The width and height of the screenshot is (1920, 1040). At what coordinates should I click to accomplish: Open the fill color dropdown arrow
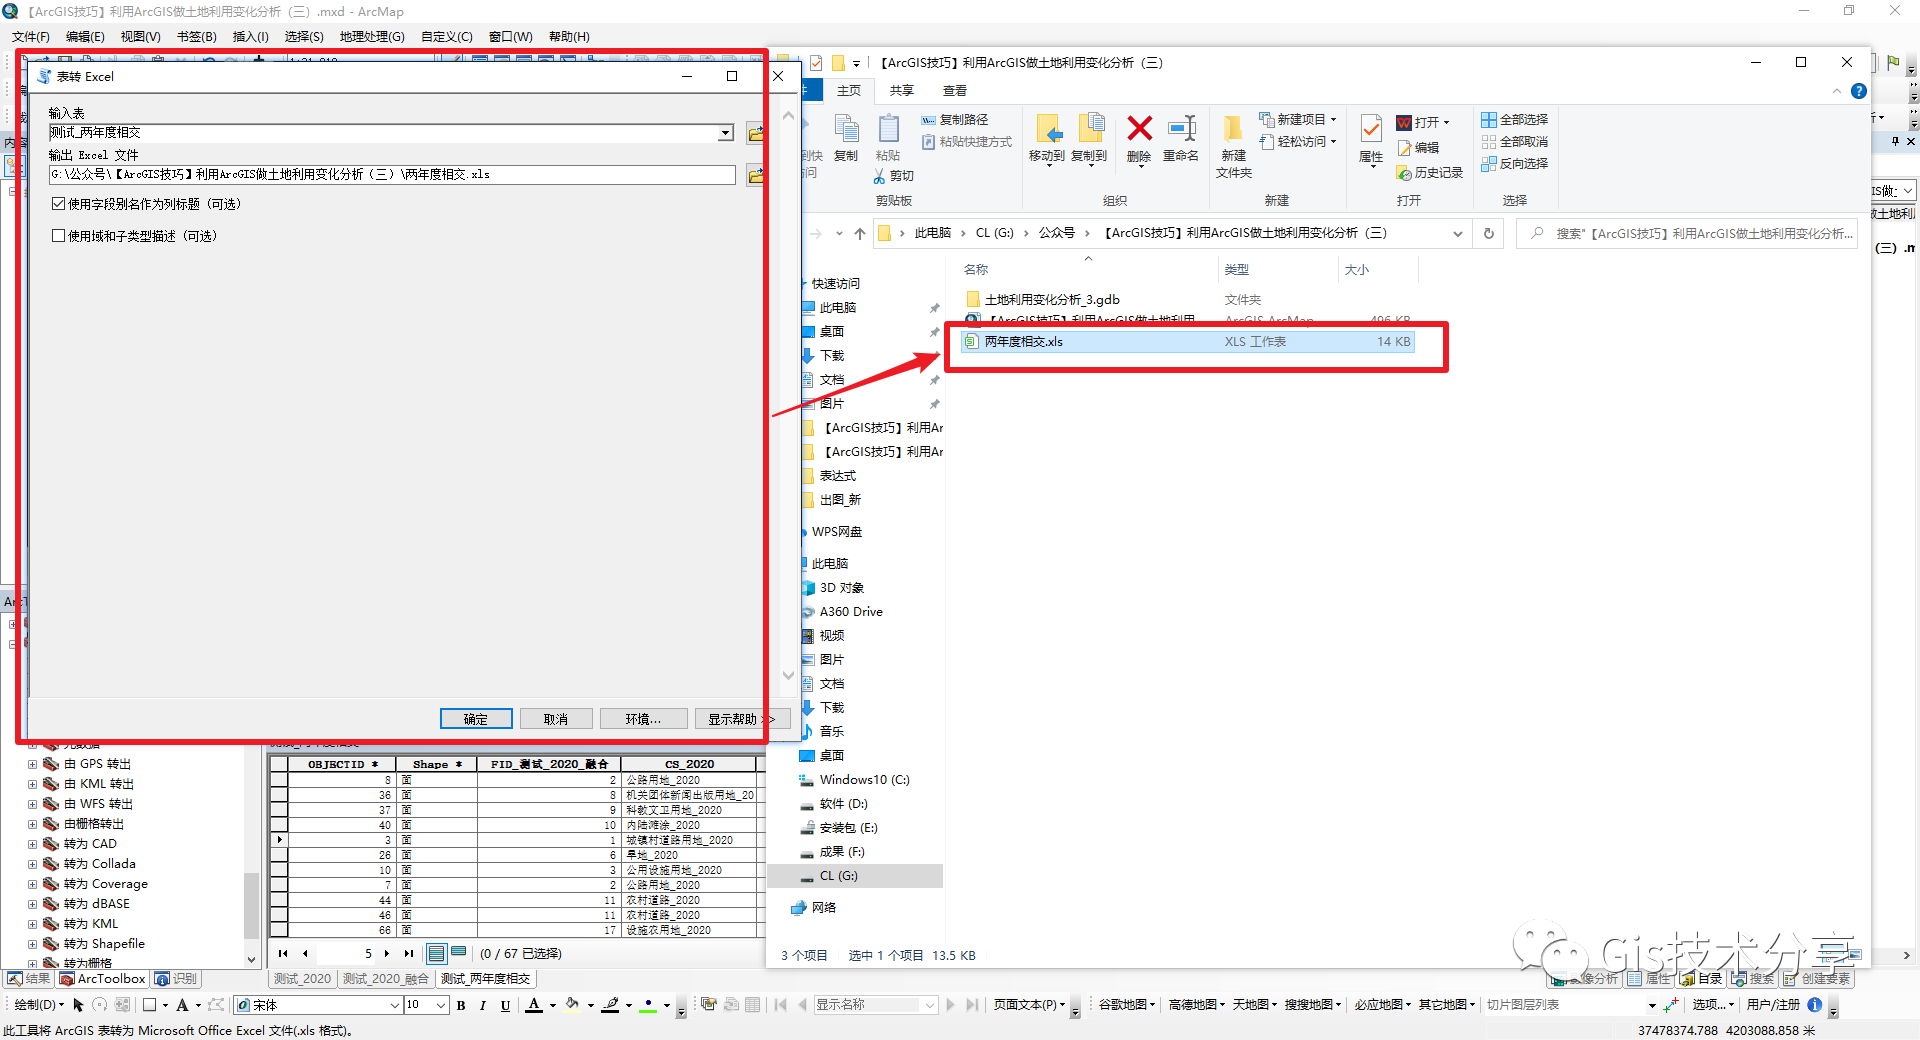point(590,1005)
